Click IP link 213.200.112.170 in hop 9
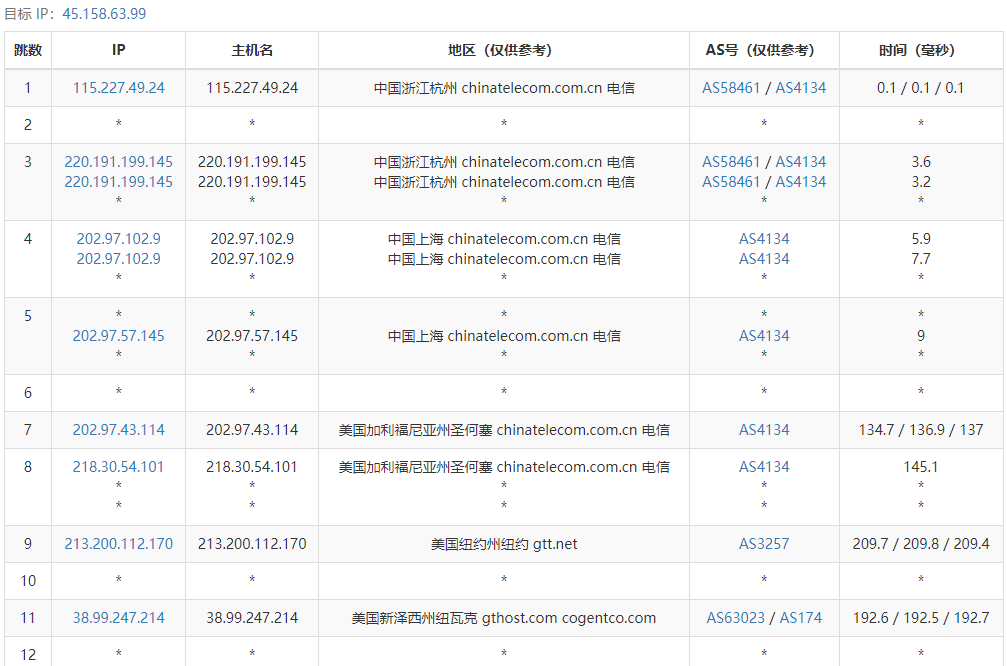Viewport: 1007px width, 666px height. [x=119, y=544]
